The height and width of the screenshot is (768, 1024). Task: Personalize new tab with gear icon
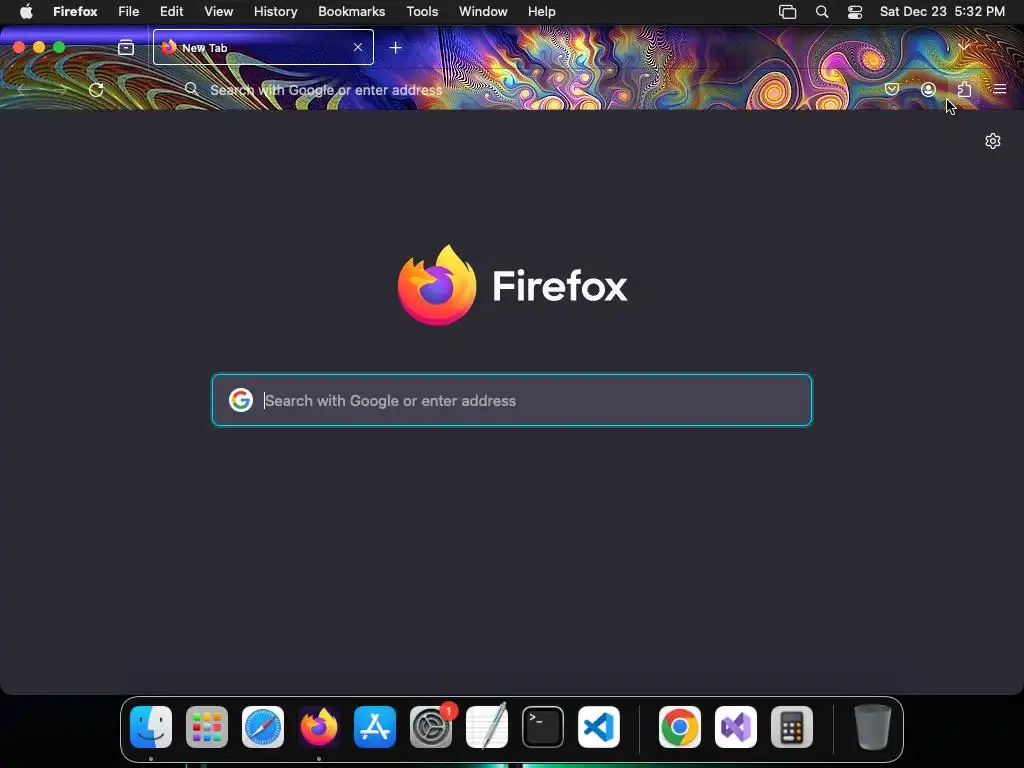click(993, 141)
